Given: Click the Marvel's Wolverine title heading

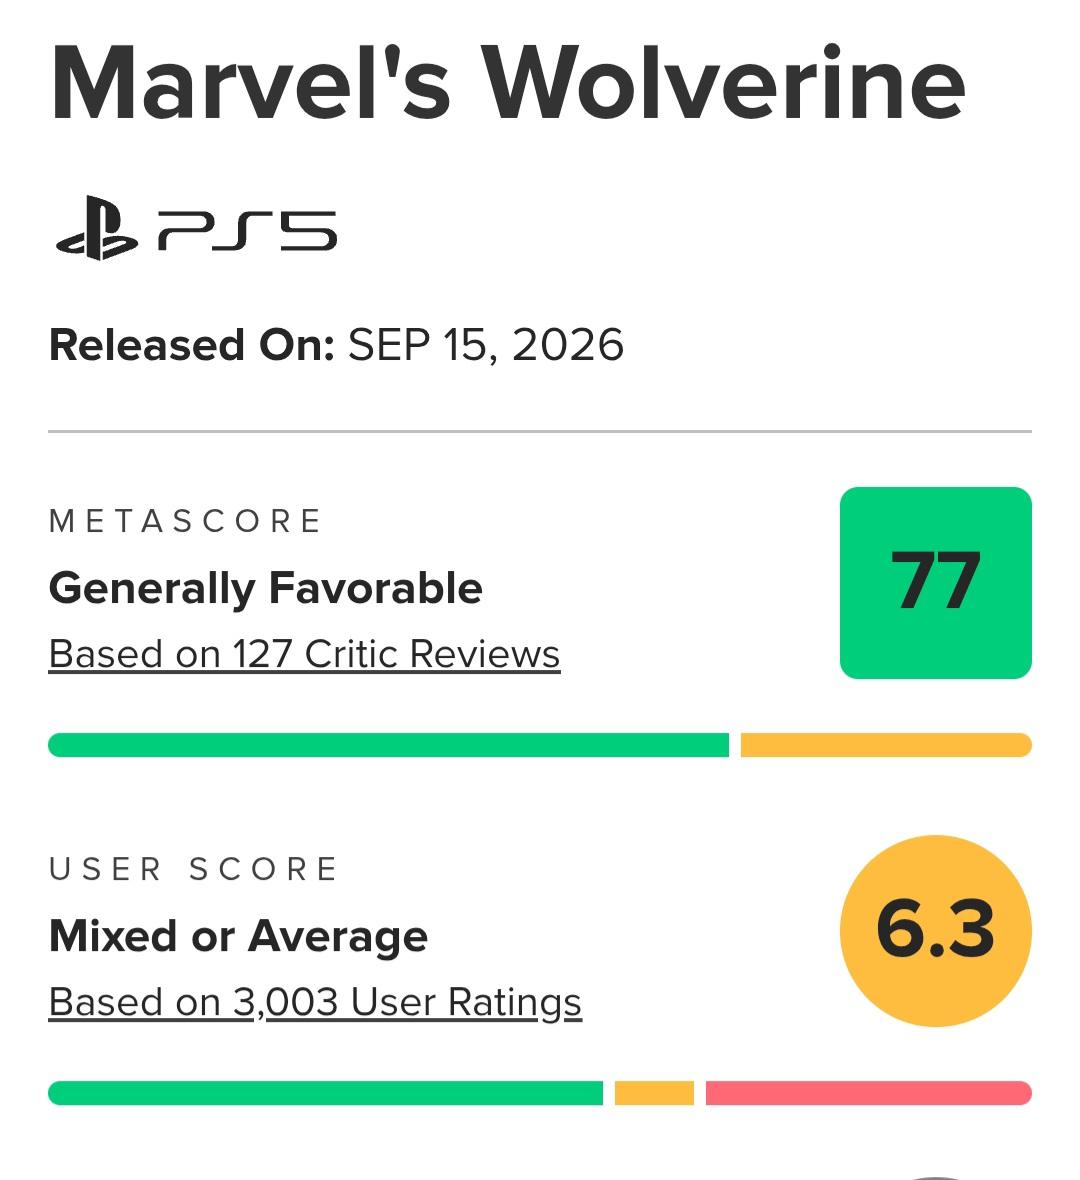Looking at the screenshot, I should (508, 84).
